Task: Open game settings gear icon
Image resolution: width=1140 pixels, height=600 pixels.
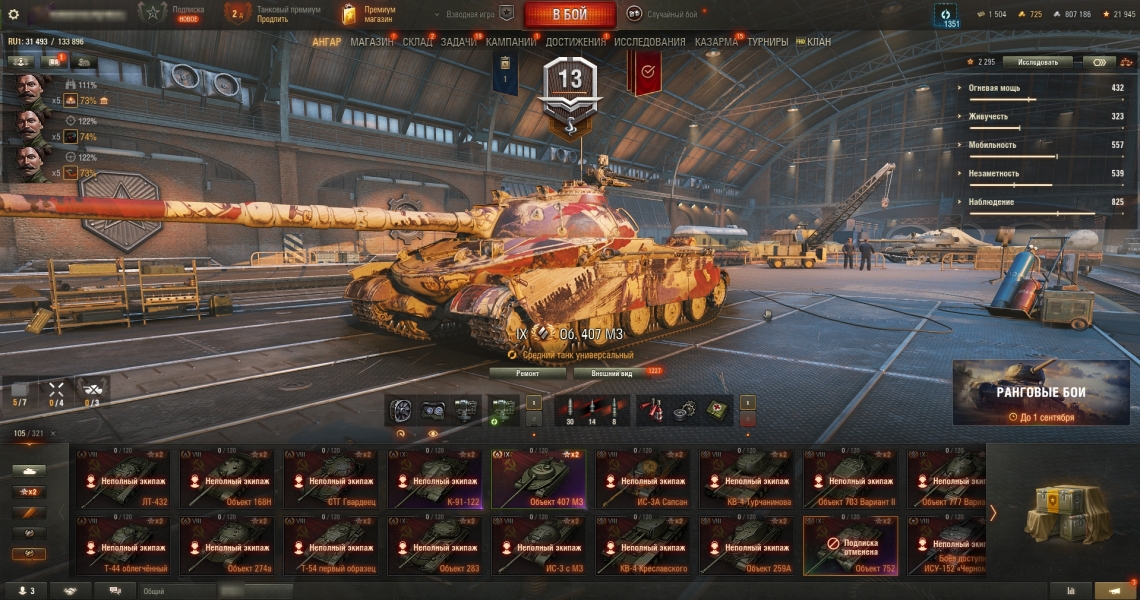Action: tap(13, 14)
